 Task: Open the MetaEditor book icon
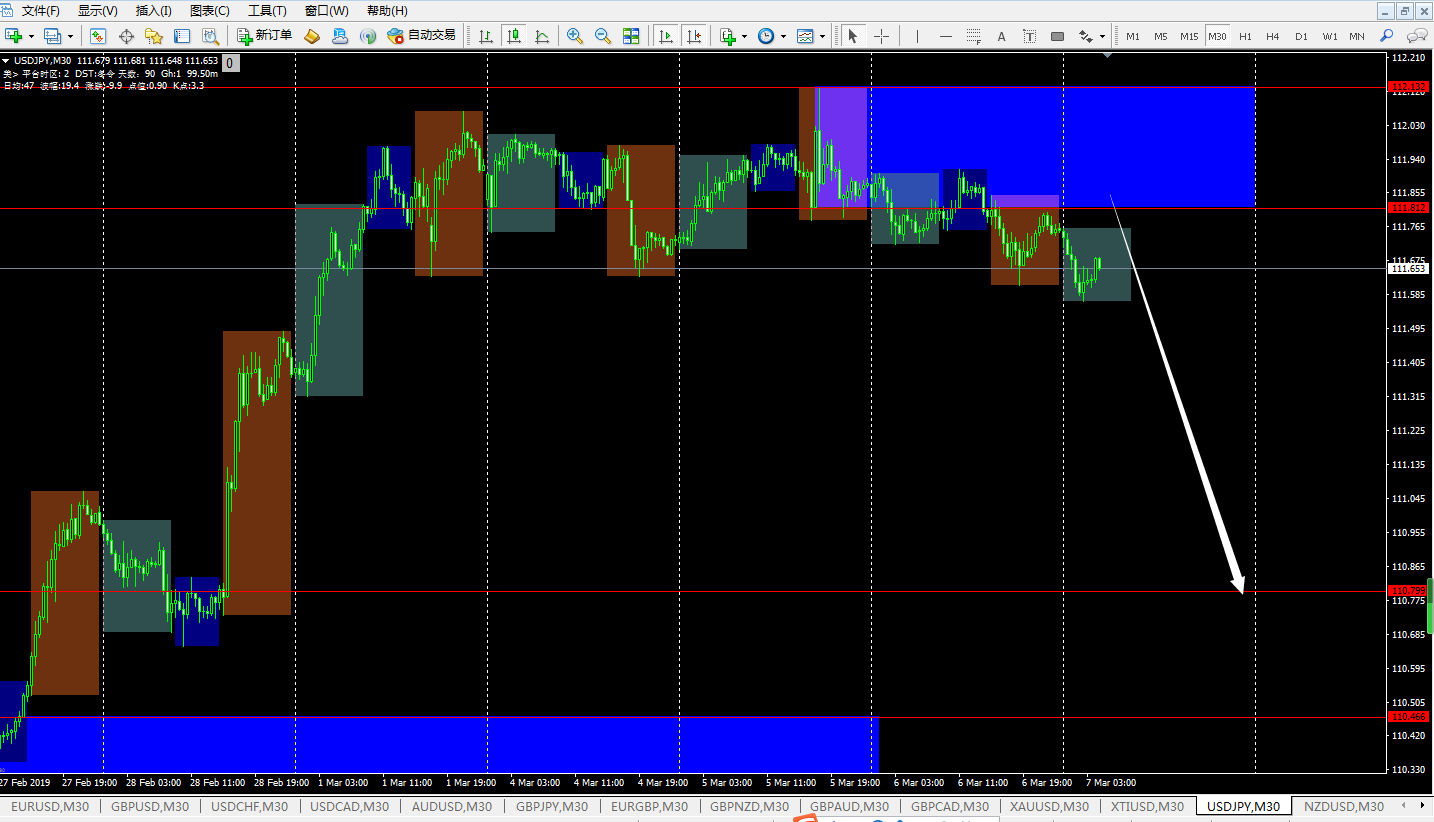312,36
